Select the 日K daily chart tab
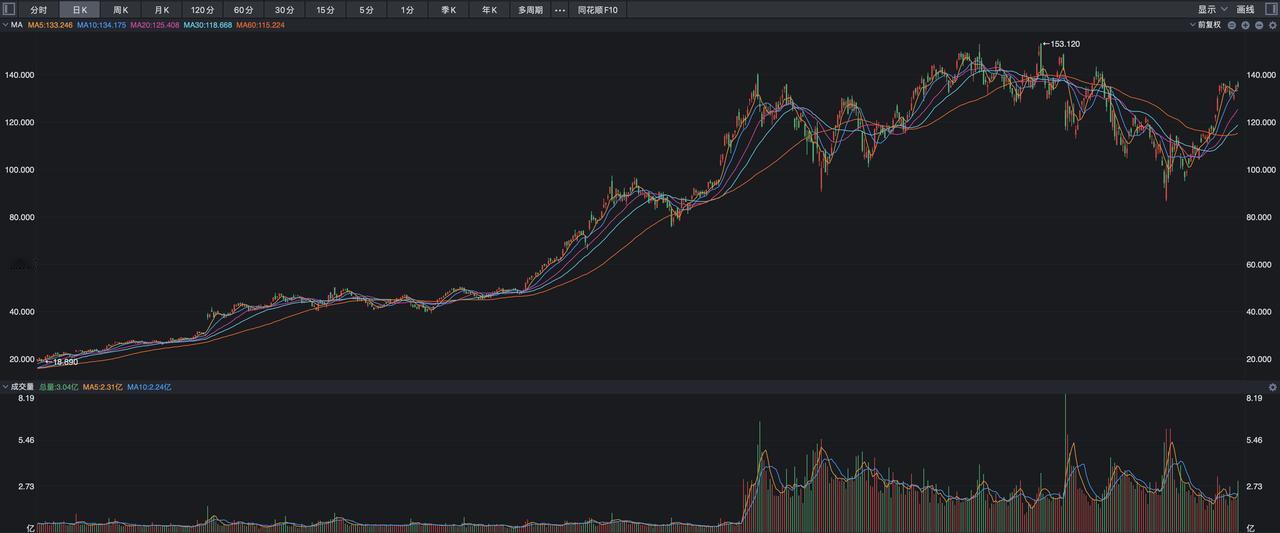This screenshot has width=1280, height=533. (x=80, y=10)
